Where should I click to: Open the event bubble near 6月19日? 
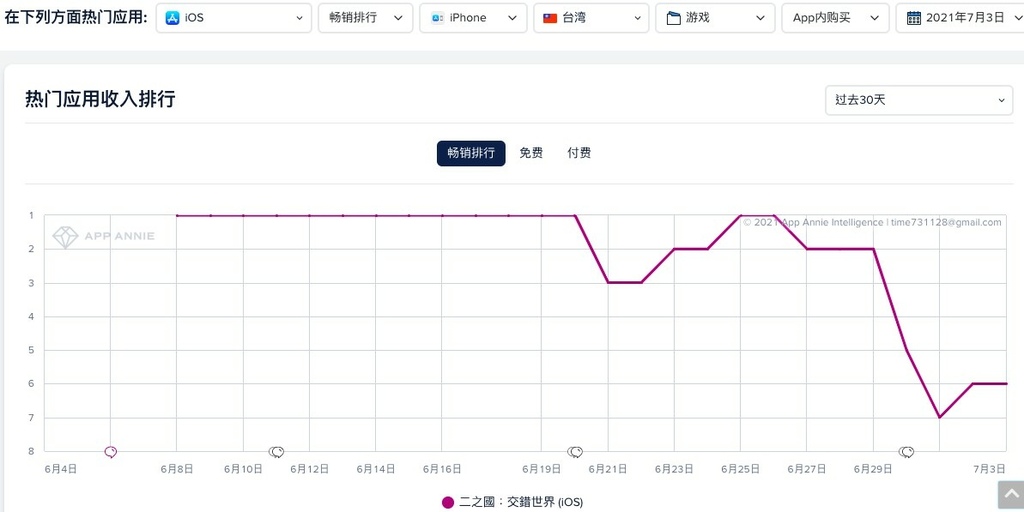575,452
